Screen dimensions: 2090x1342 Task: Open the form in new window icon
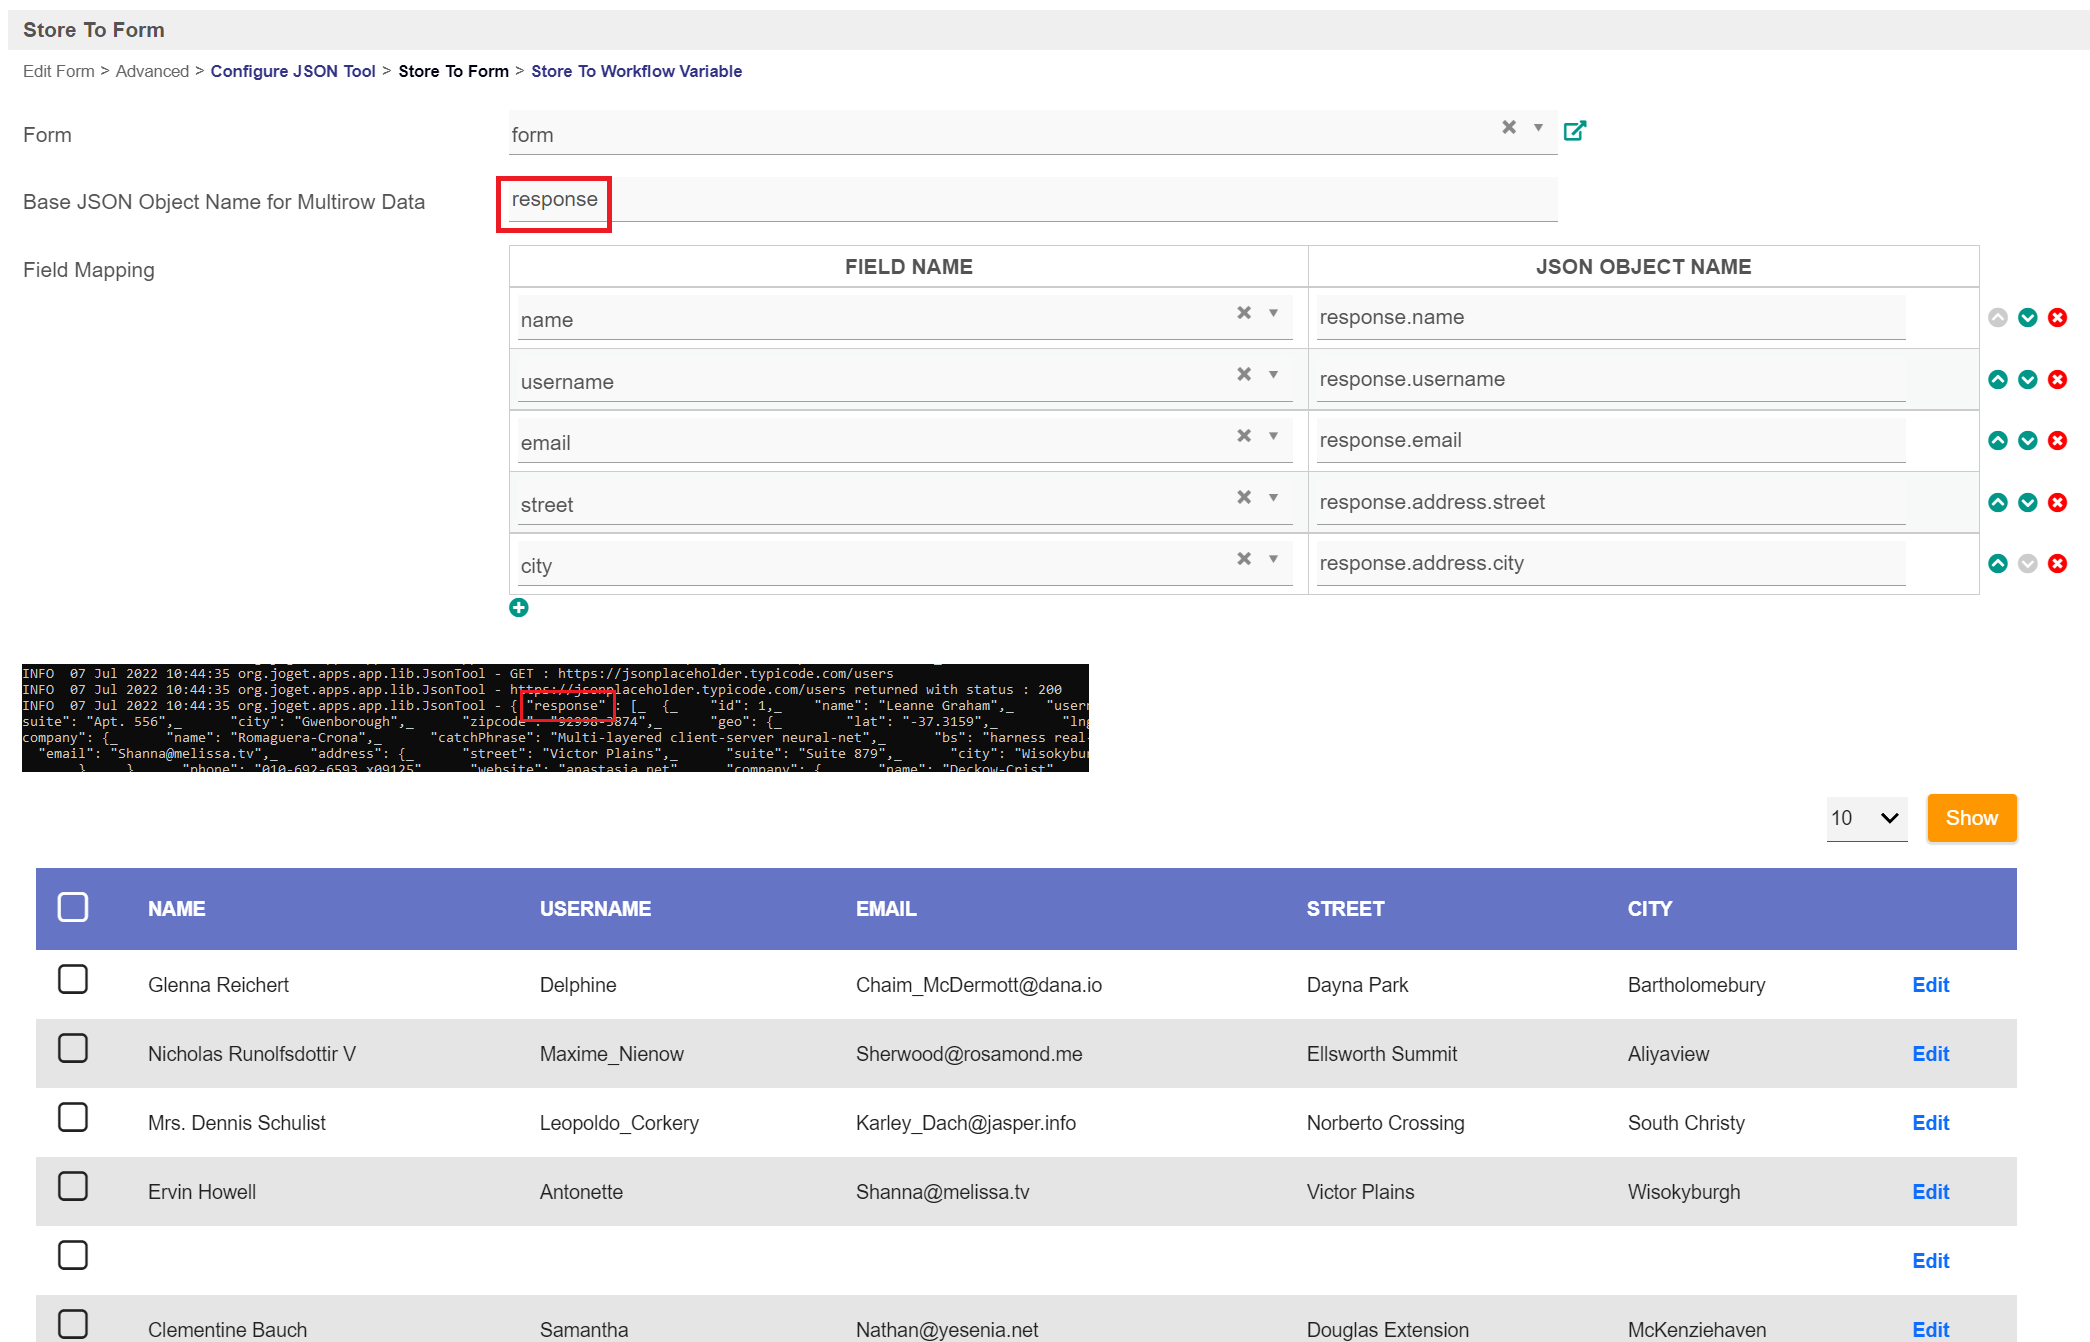(1575, 131)
